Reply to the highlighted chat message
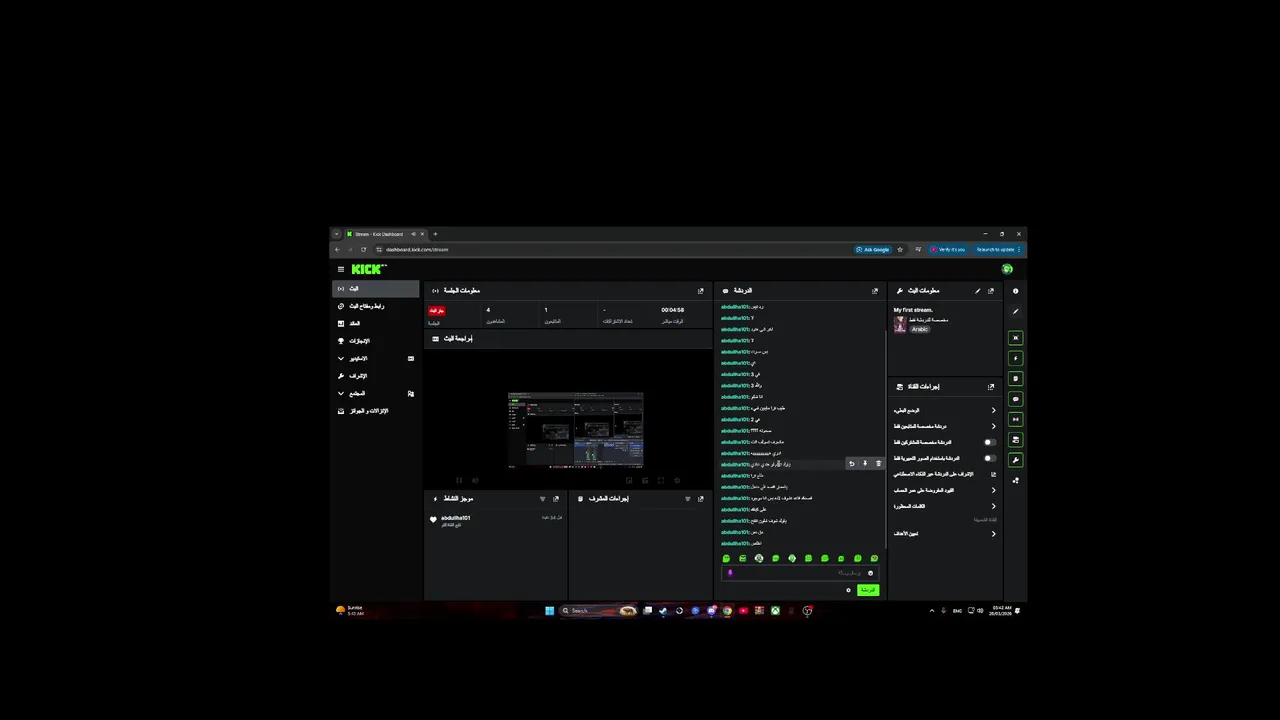The height and width of the screenshot is (720, 1280). click(x=852, y=464)
